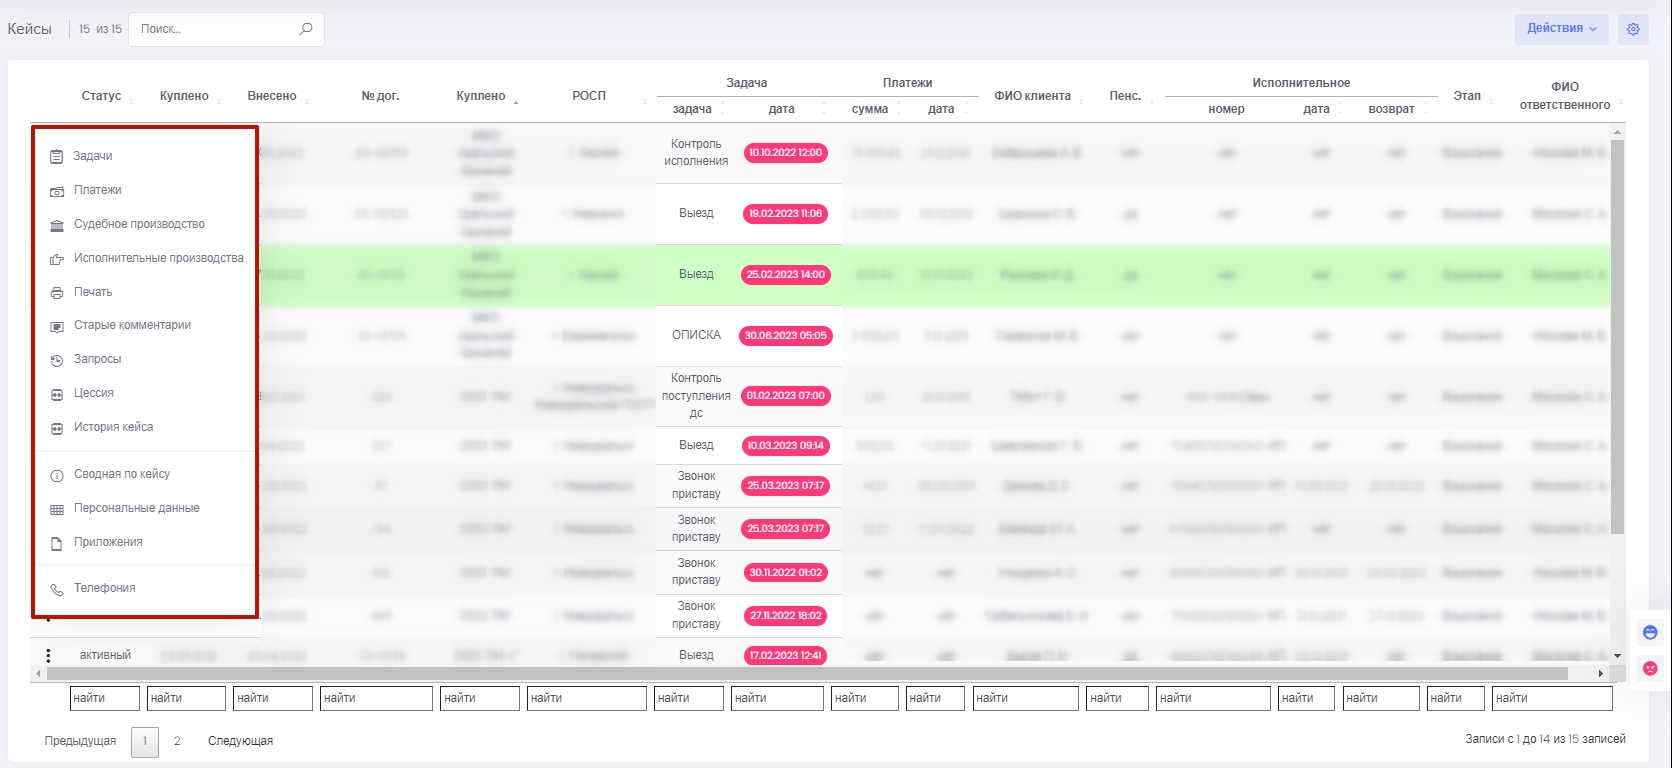Click the gear settings icon top right
1672x768 pixels.
pyautogui.click(x=1633, y=29)
